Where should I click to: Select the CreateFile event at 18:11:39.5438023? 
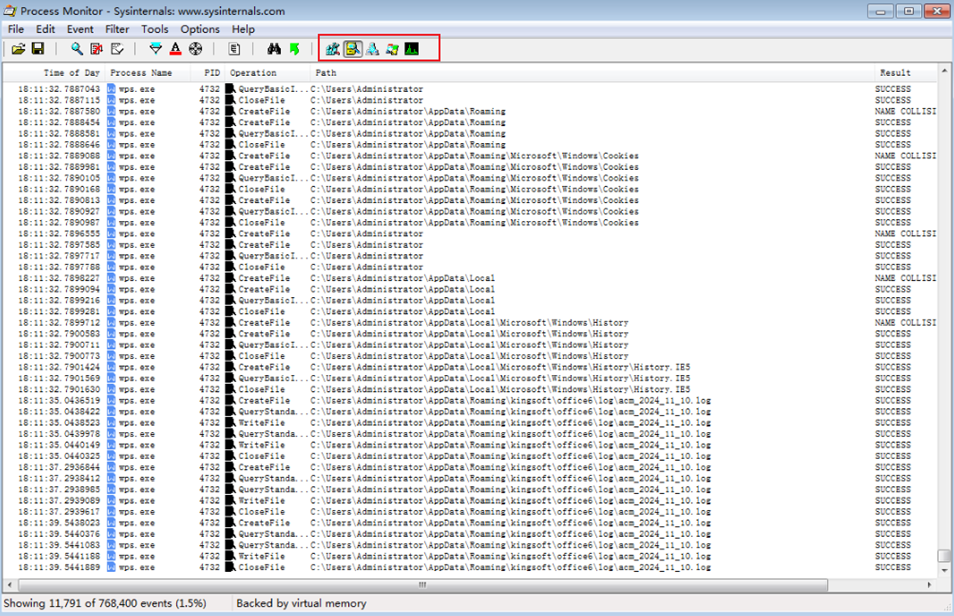[470, 523]
